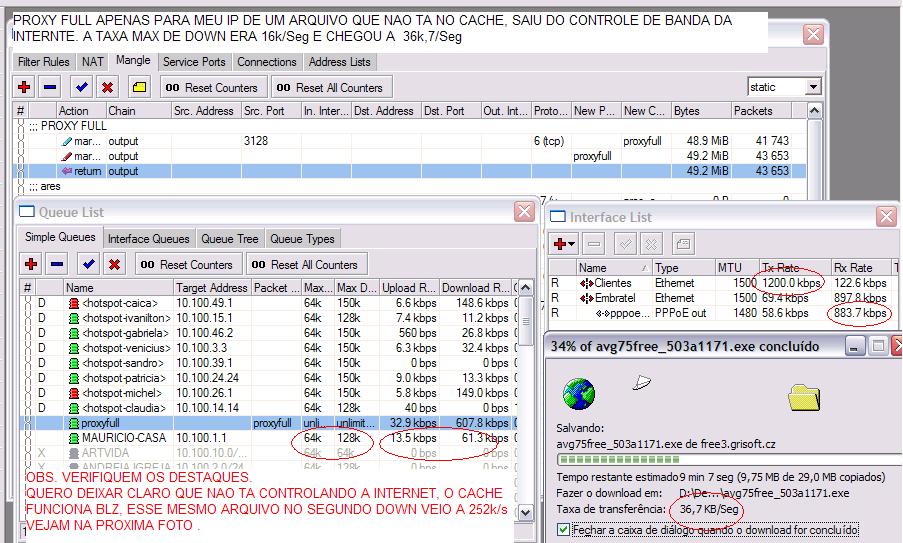Click the comment icon in Interface List toolbar
The height and width of the screenshot is (543, 903).
tap(683, 244)
